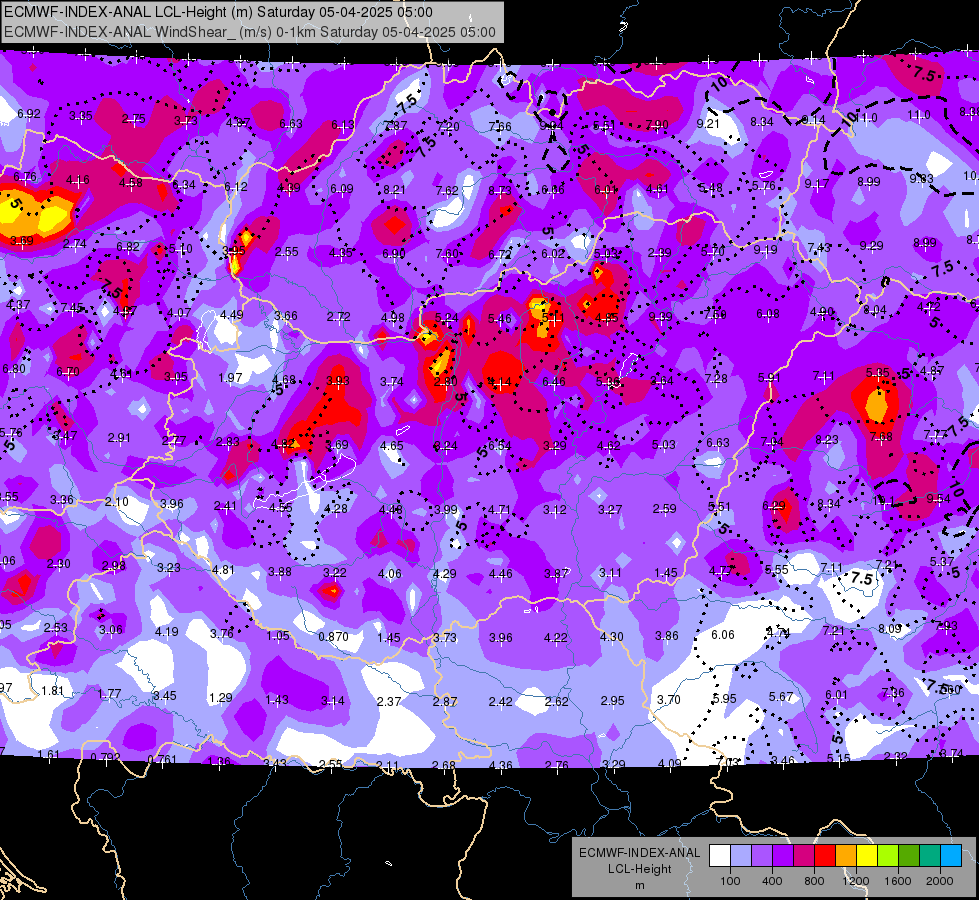979x900 pixels.
Task: Click the grid value 3.66
Action: tap(286, 316)
